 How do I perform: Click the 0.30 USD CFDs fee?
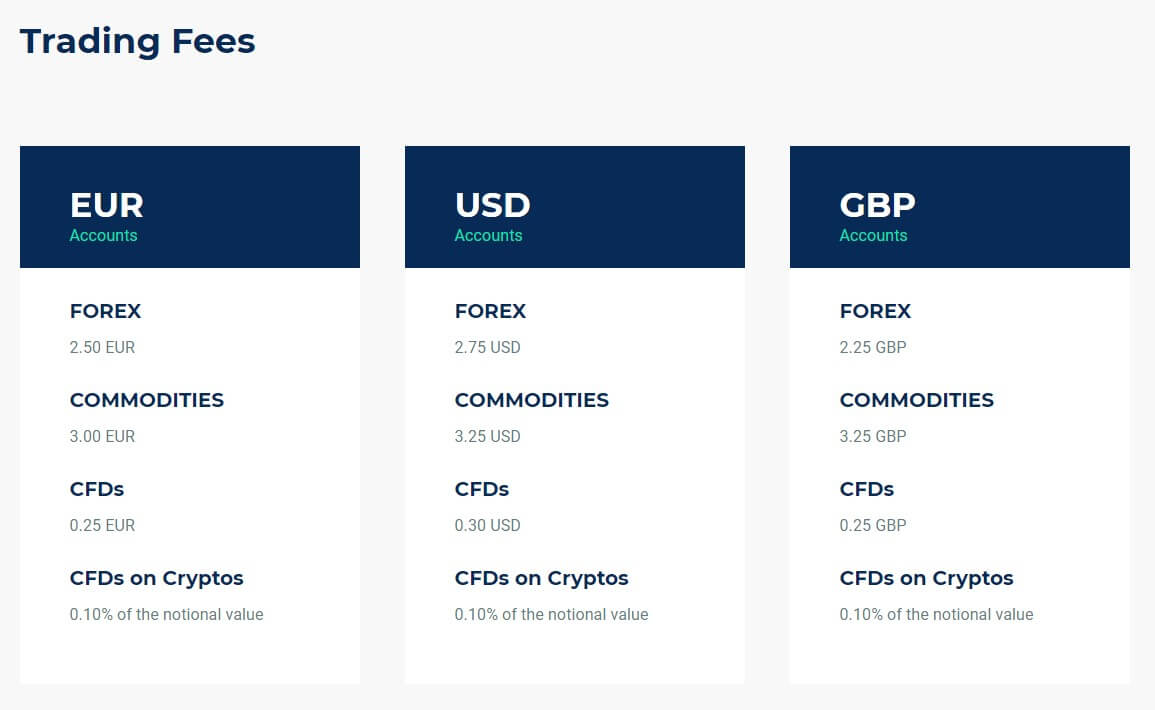pyautogui.click(x=488, y=525)
